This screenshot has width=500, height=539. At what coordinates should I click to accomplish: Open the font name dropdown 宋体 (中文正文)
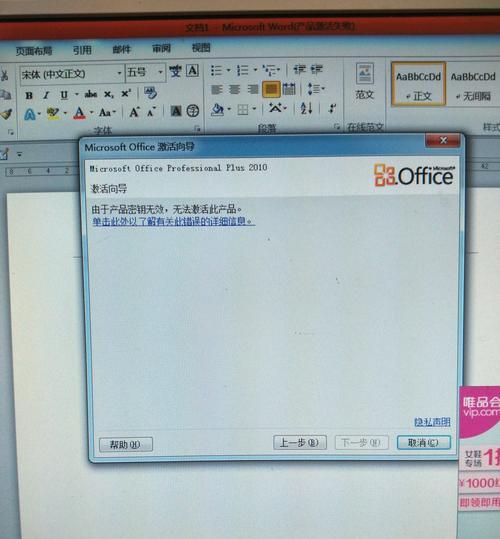(x=119, y=73)
